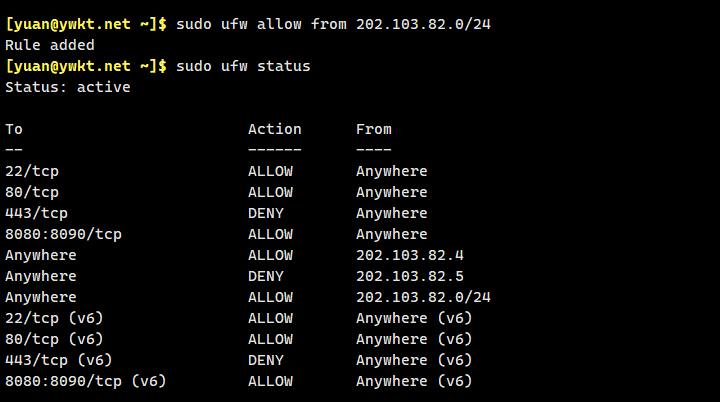The width and height of the screenshot is (720, 402).
Task: Click the '80/tcp' rule entry
Action: pyautogui.click(x=32, y=192)
